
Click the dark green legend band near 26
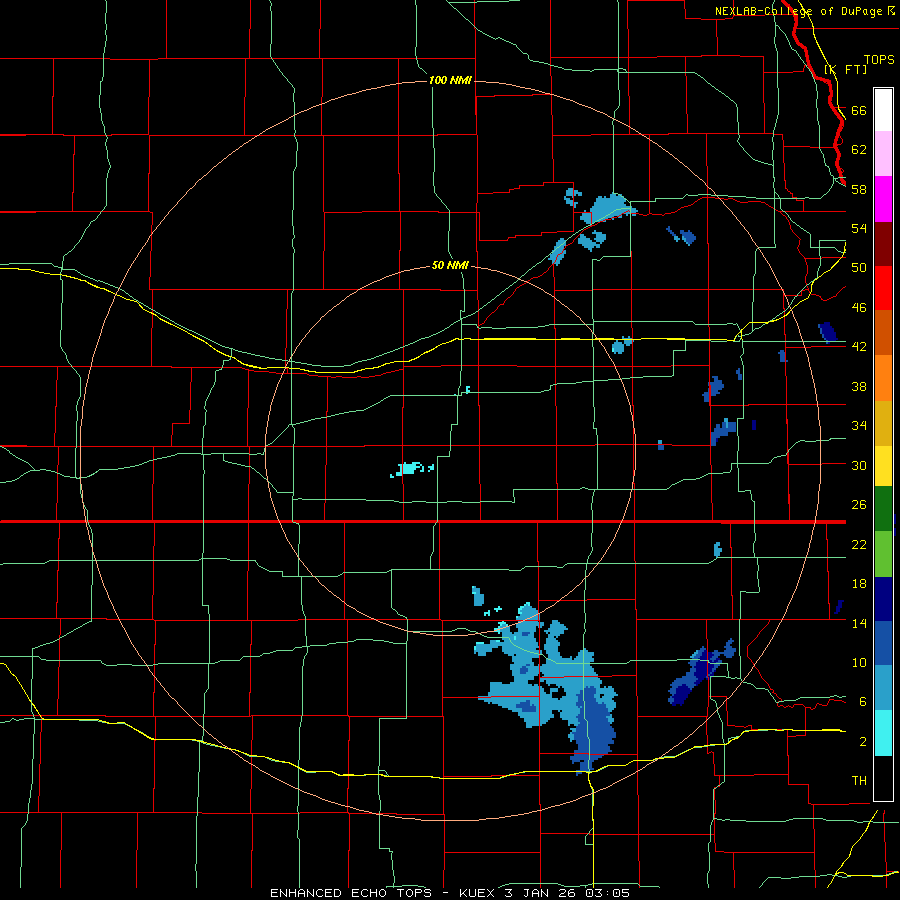pyautogui.click(x=883, y=509)
